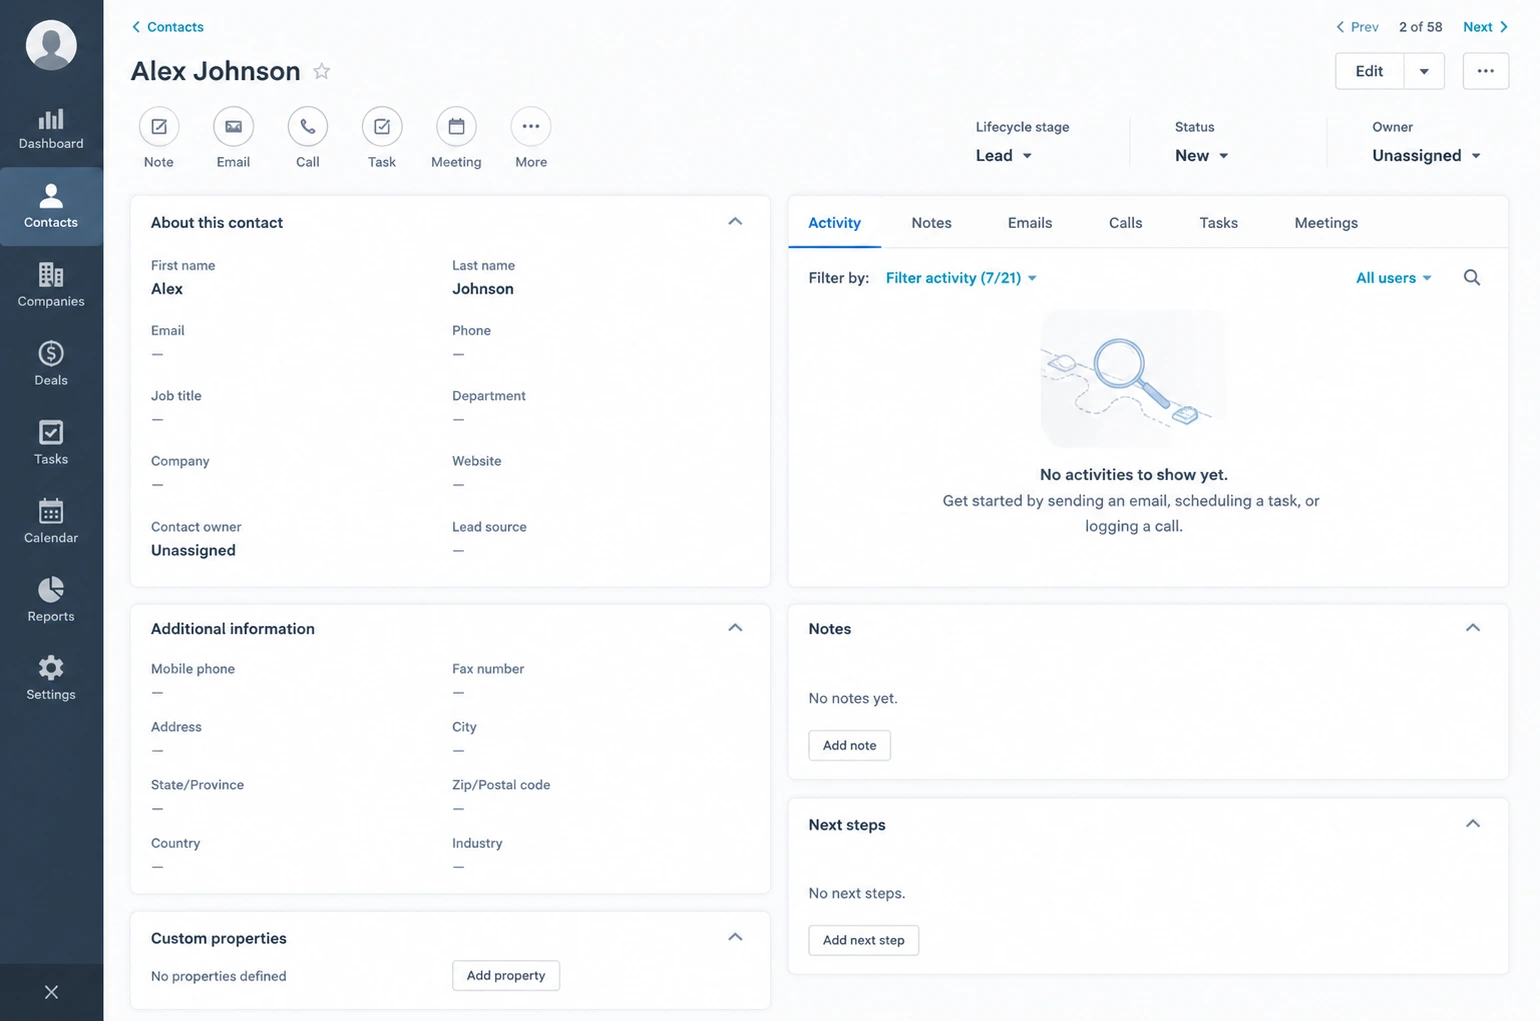The height and width of the screenshot is (1021, 1540).
Task: Click the 'No notes yet.' text
Action: 853,698
